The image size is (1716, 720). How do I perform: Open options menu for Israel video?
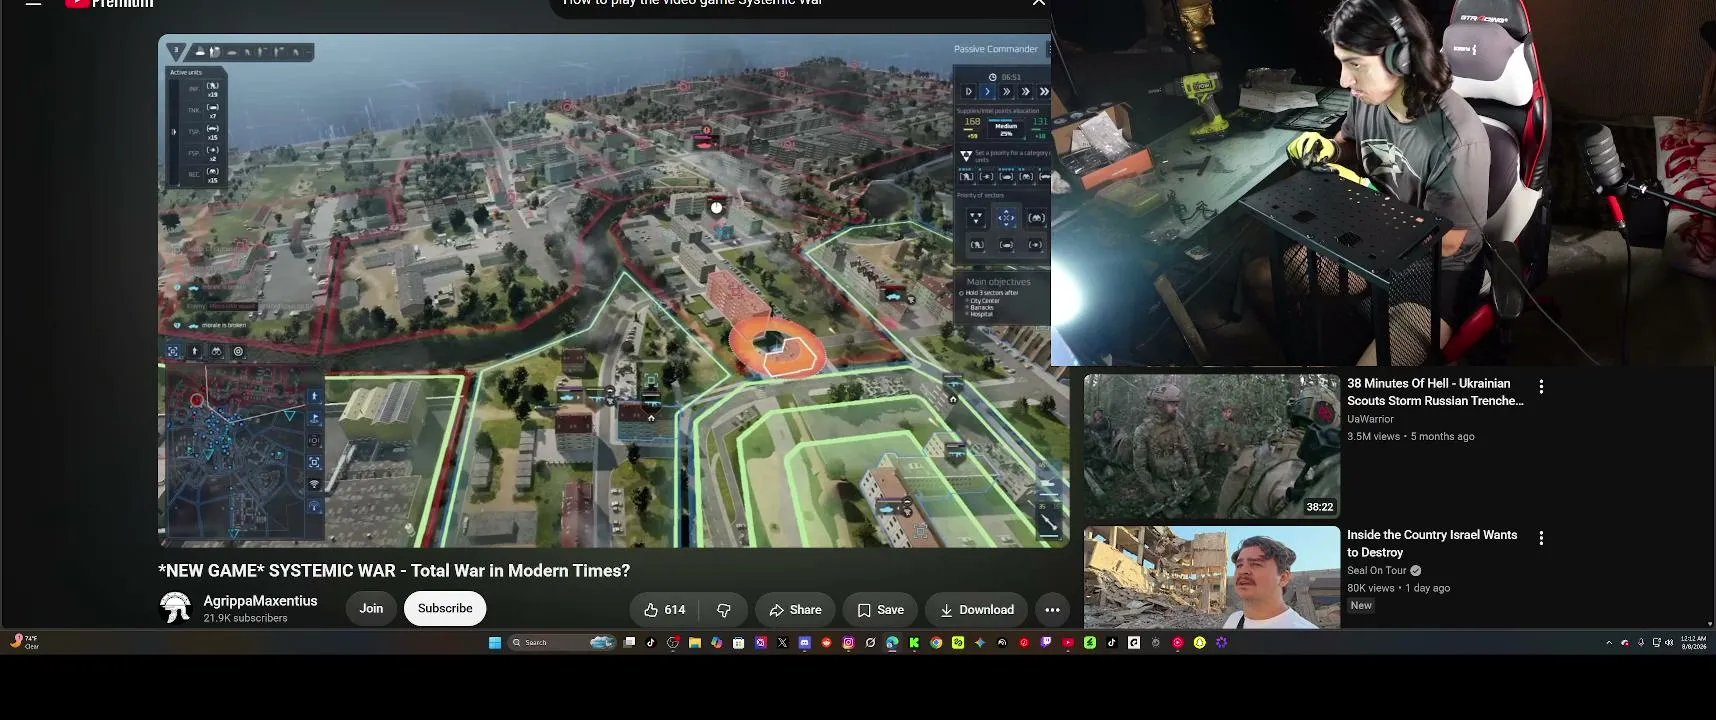tap(1541, 538)
